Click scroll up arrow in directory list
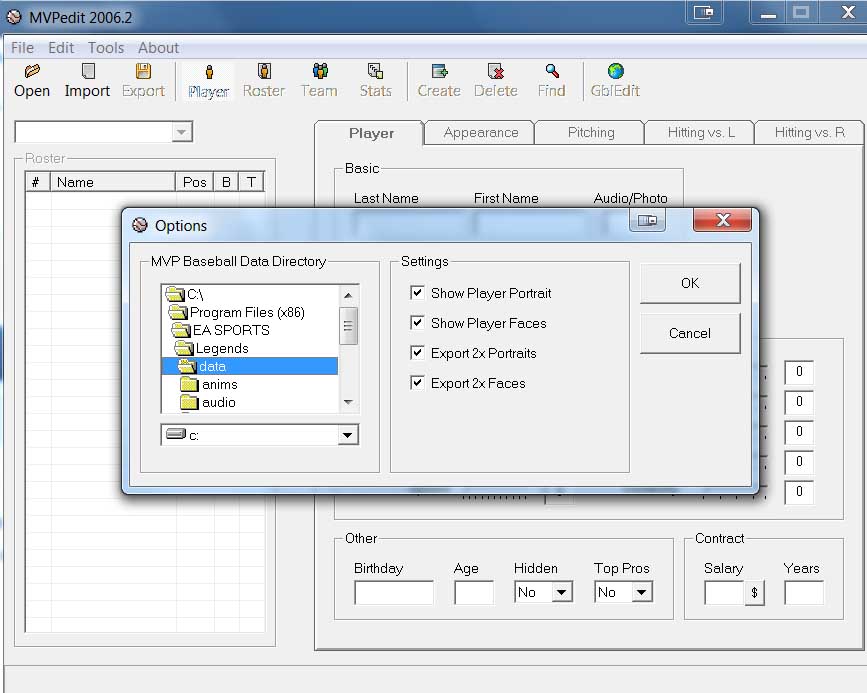This screenshot has height=693, width=867. pyautogui.click(x=348, y=295)
